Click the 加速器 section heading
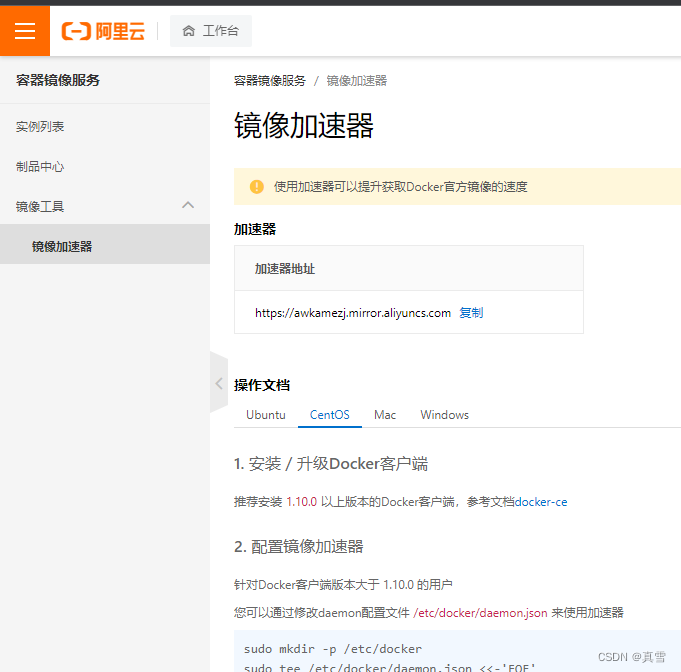 255,229
